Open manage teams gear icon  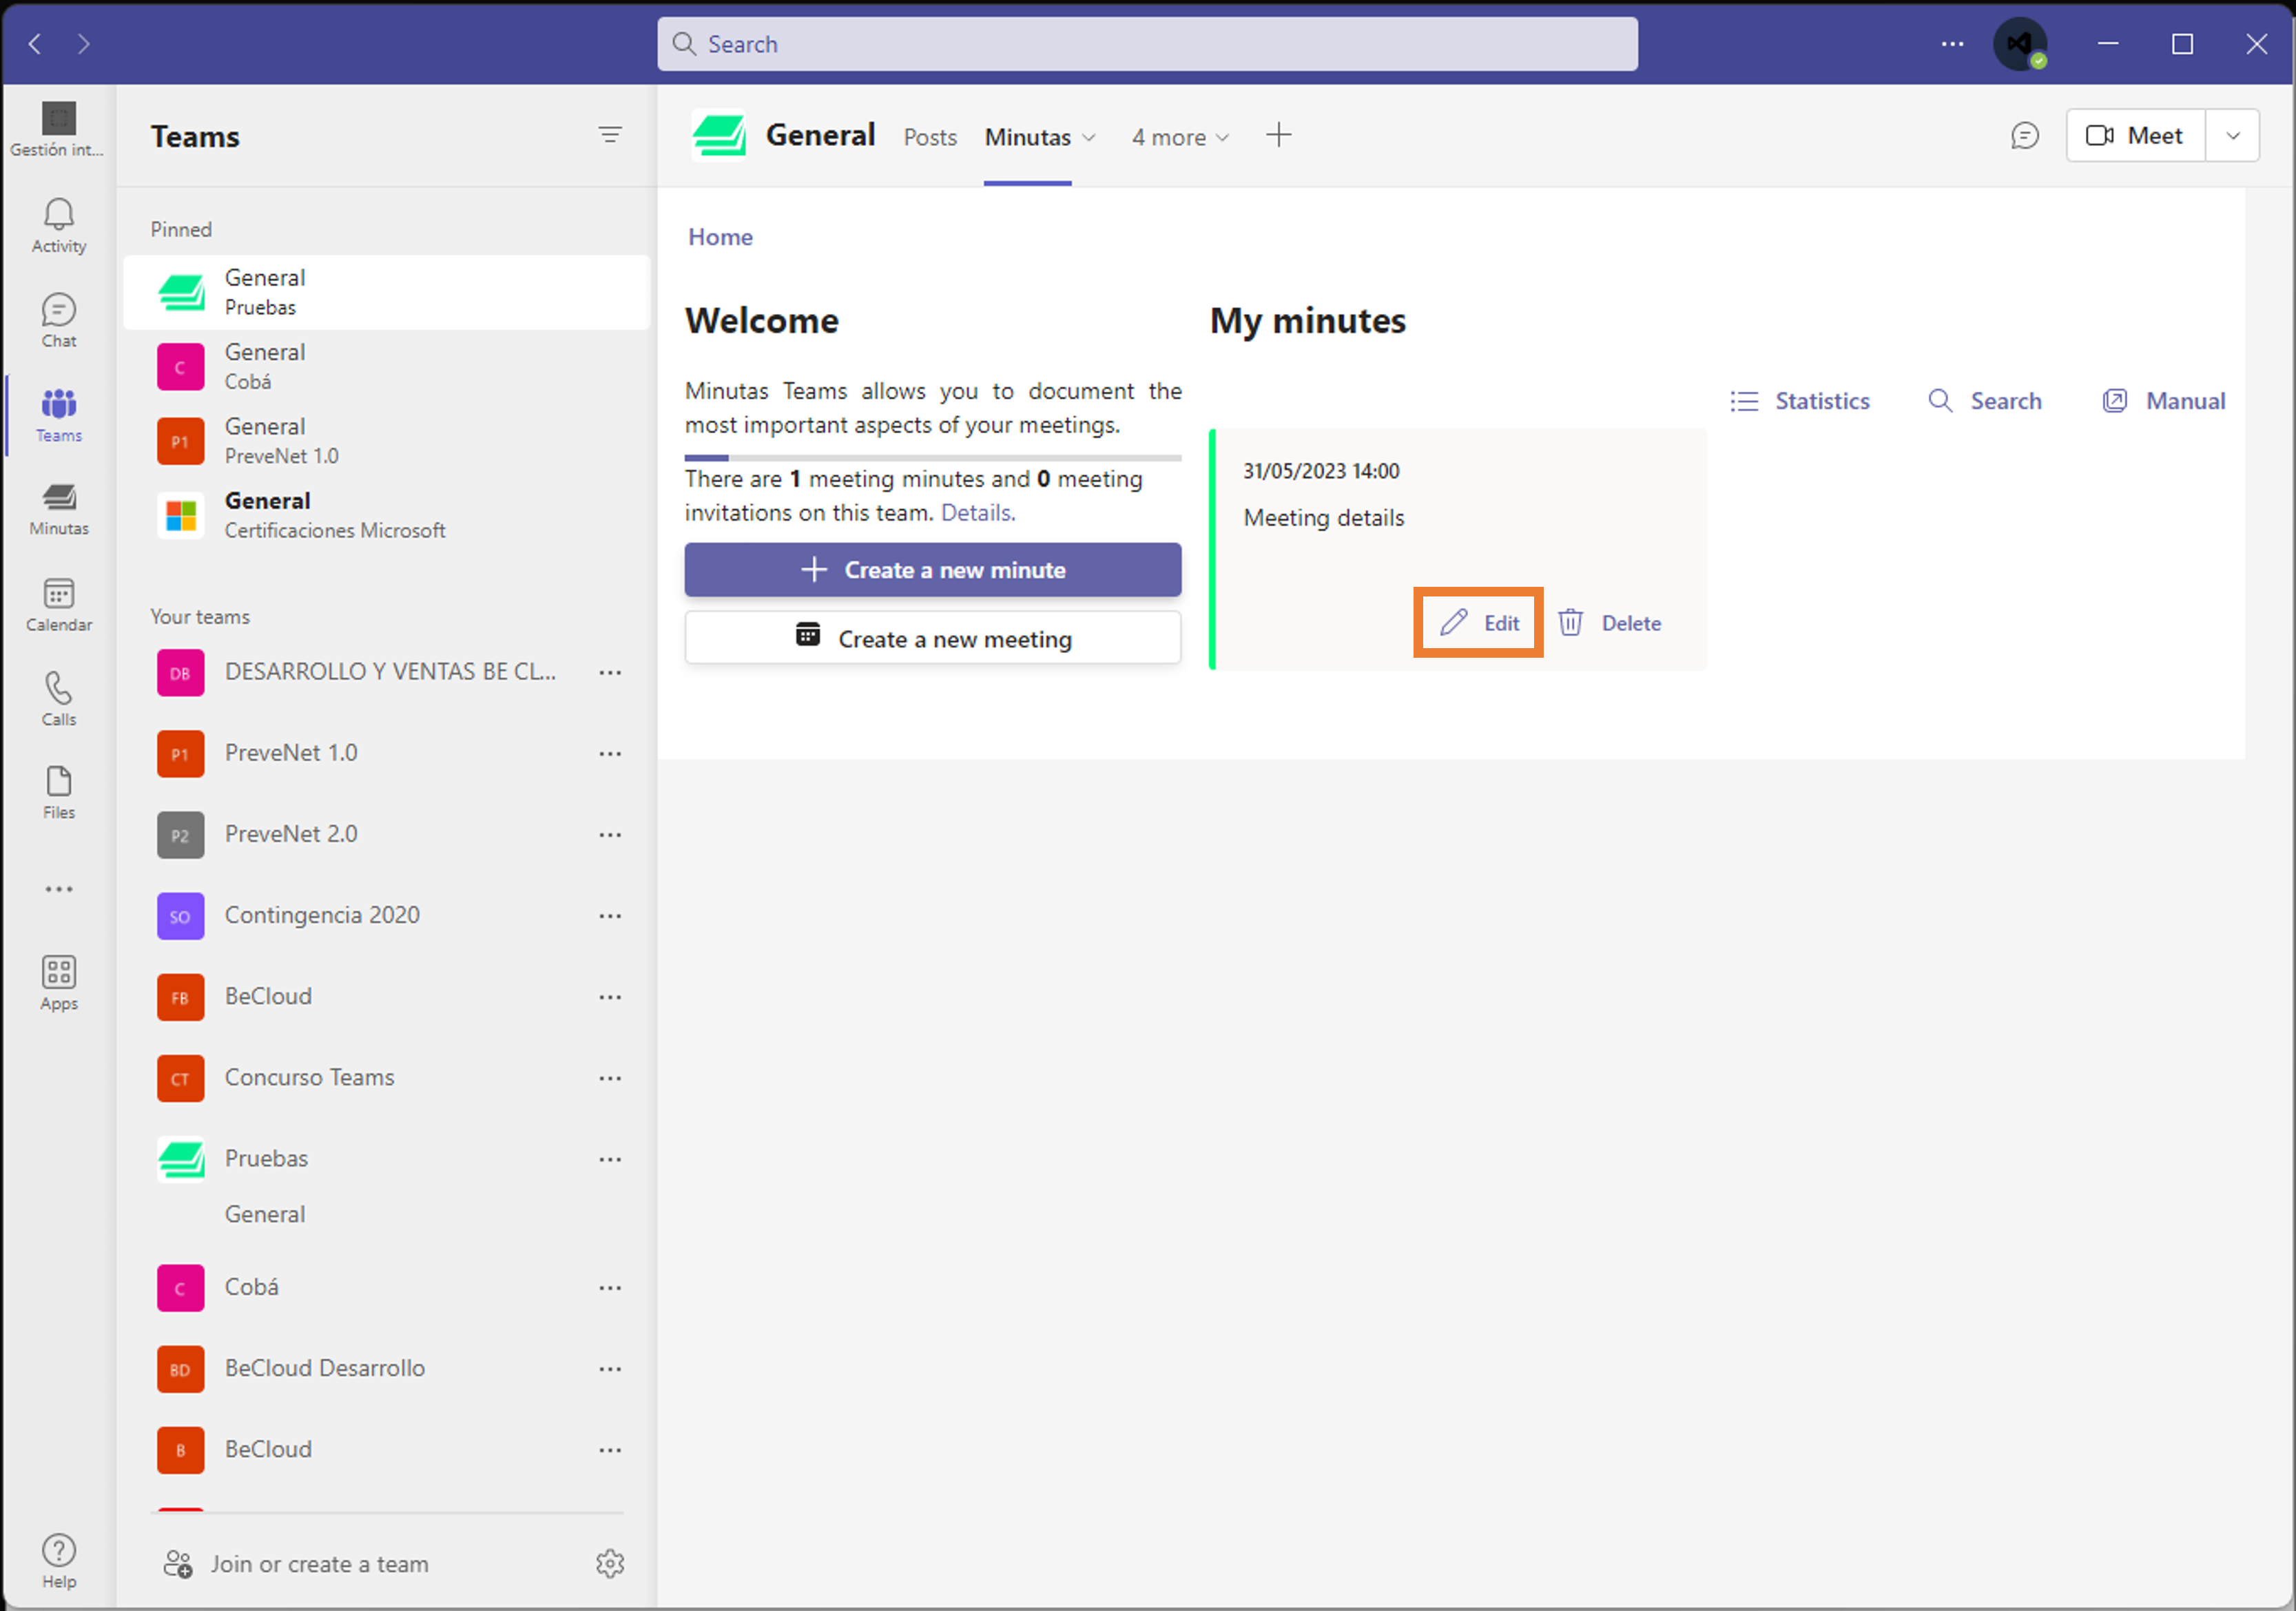(610, 1563)
